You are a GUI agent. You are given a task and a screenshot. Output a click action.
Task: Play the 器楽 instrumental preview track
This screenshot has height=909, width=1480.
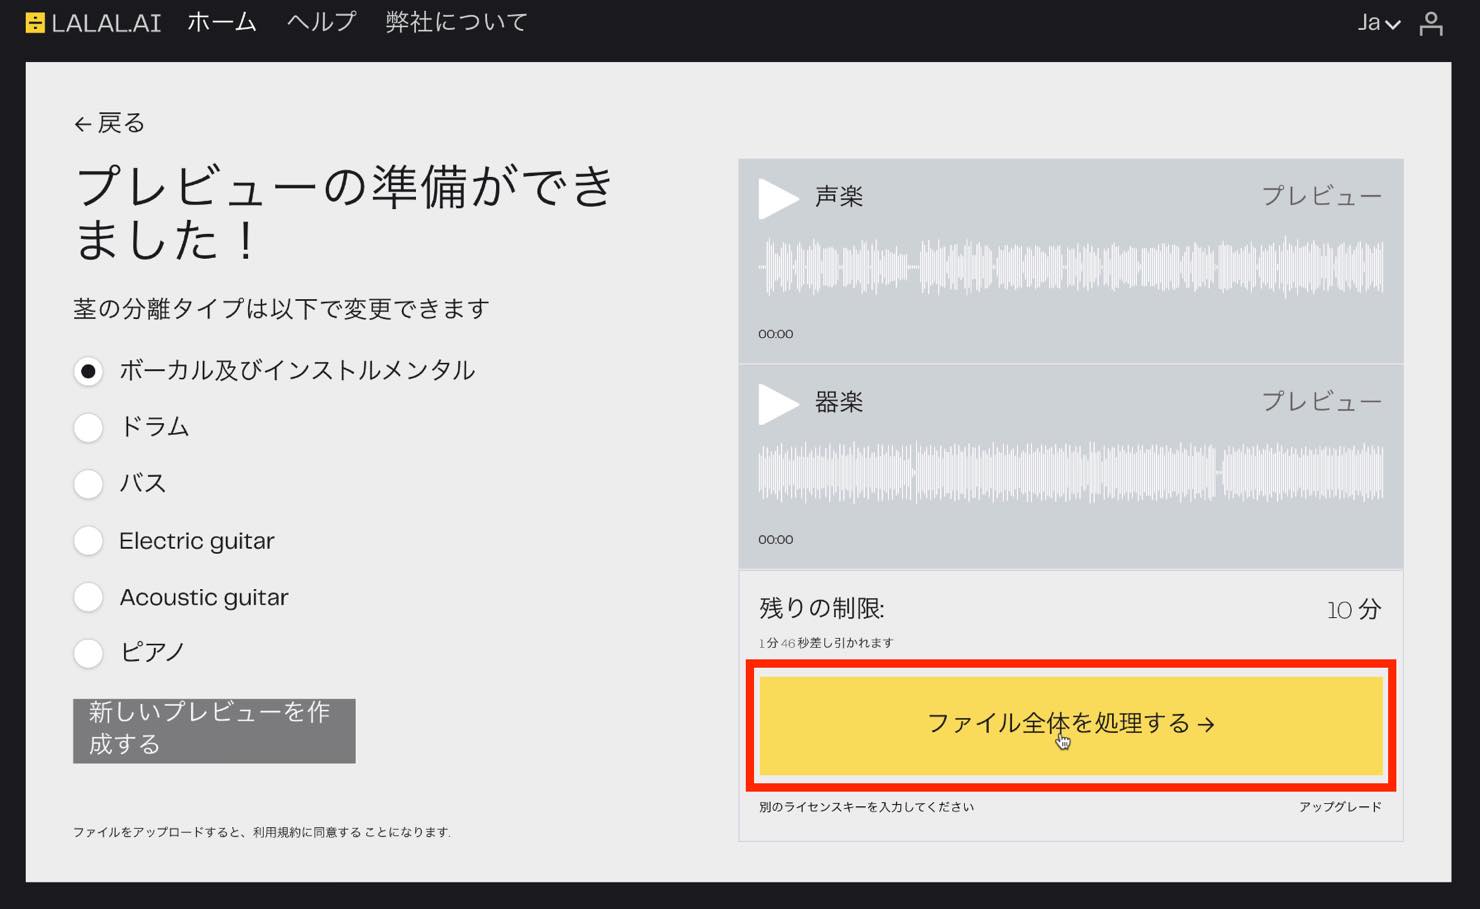click(777, 404)
